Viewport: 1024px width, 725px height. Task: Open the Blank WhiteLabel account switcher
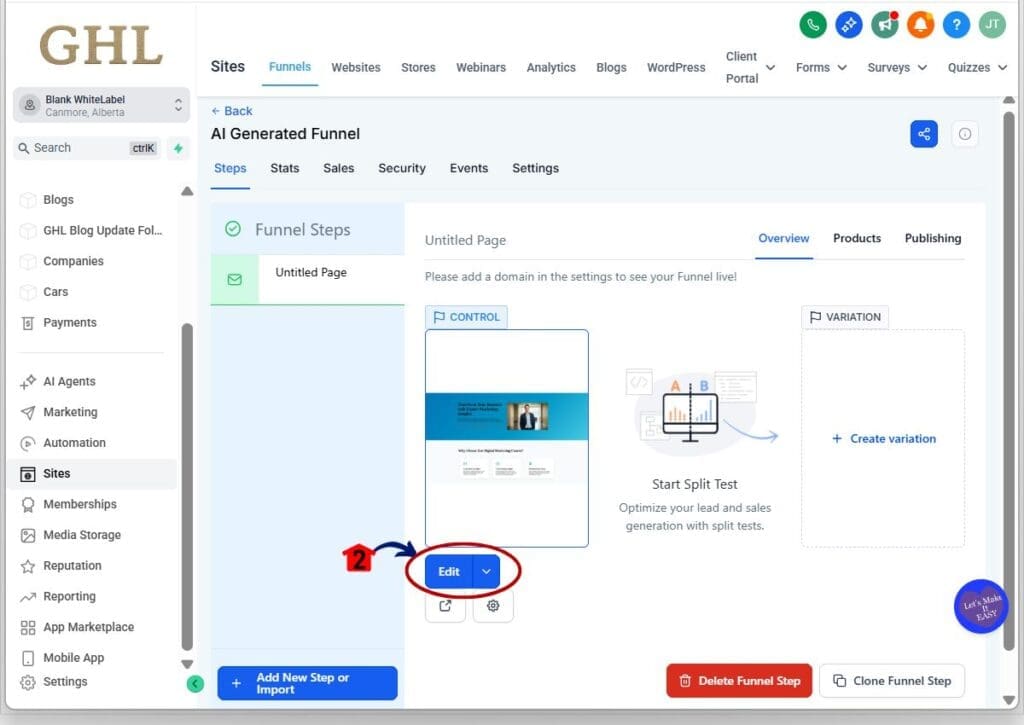point(101,105)
